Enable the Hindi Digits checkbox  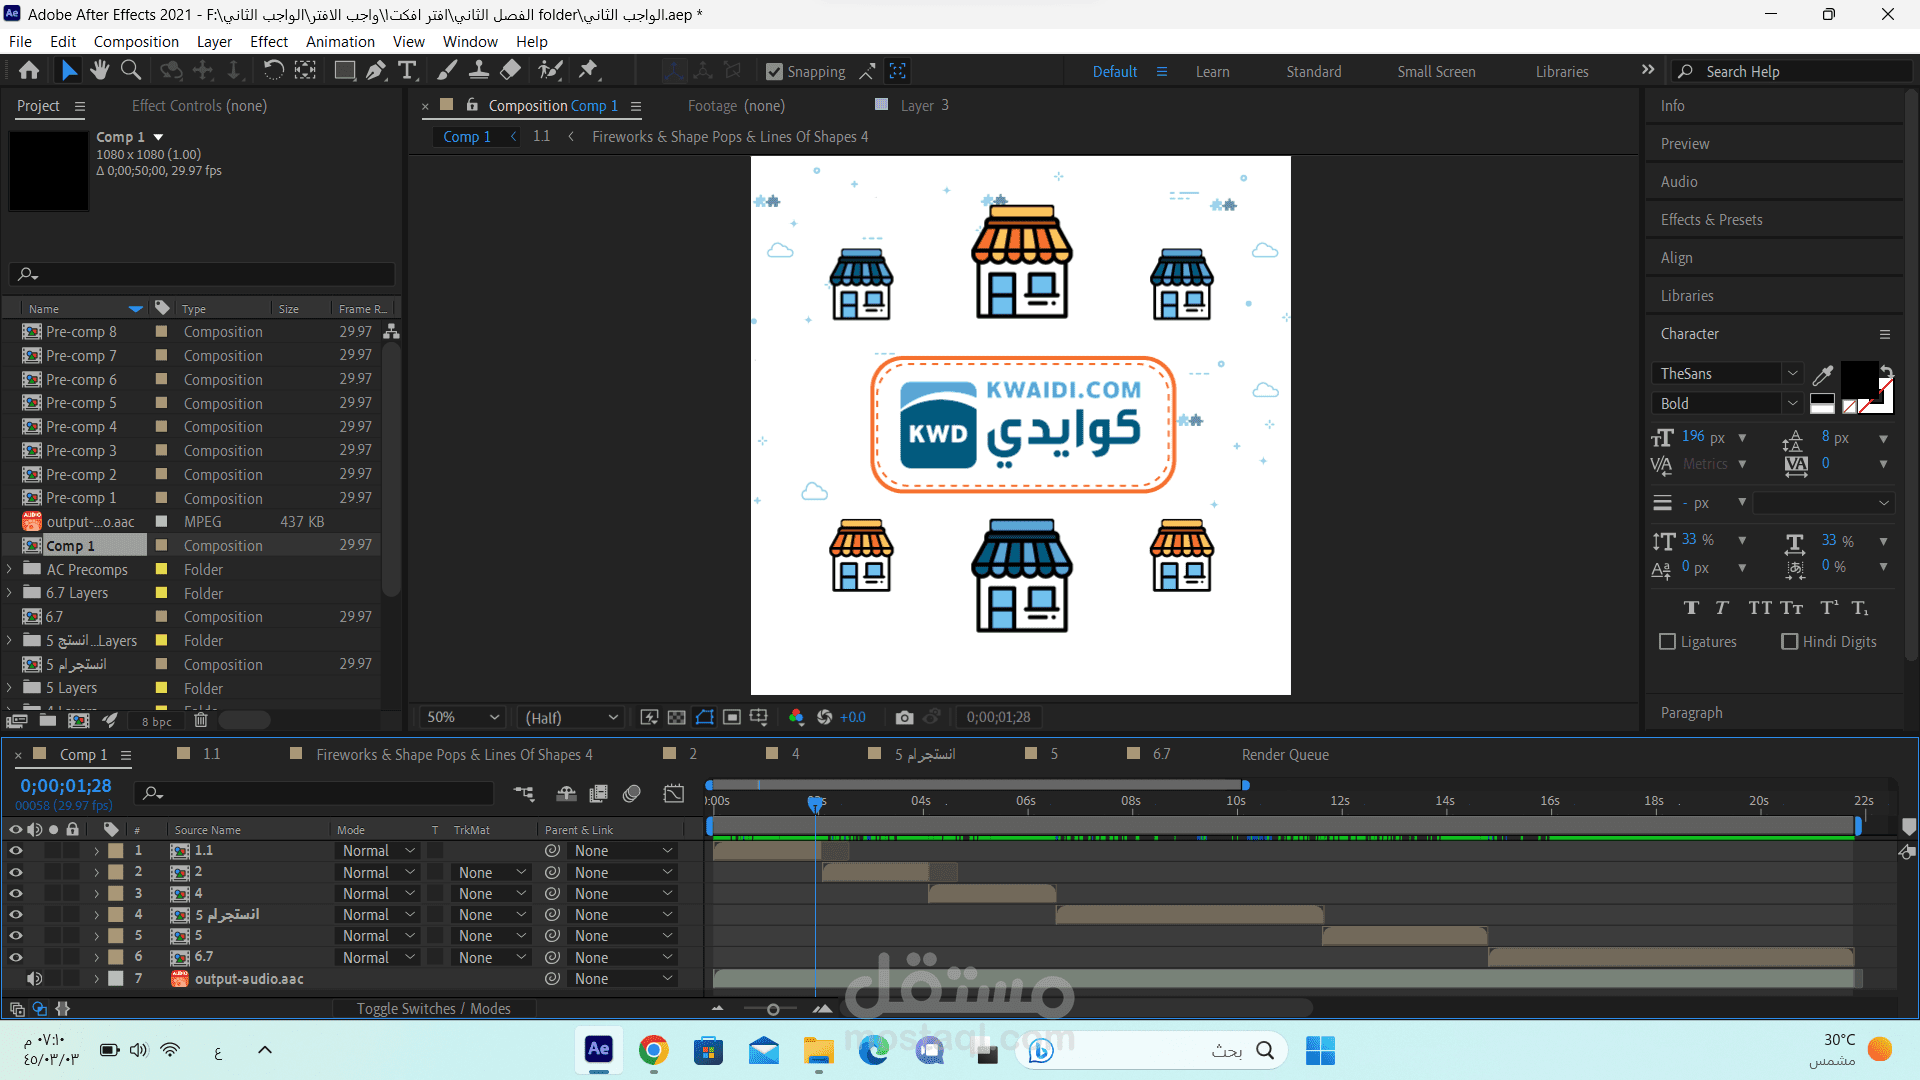[1790, 642]
